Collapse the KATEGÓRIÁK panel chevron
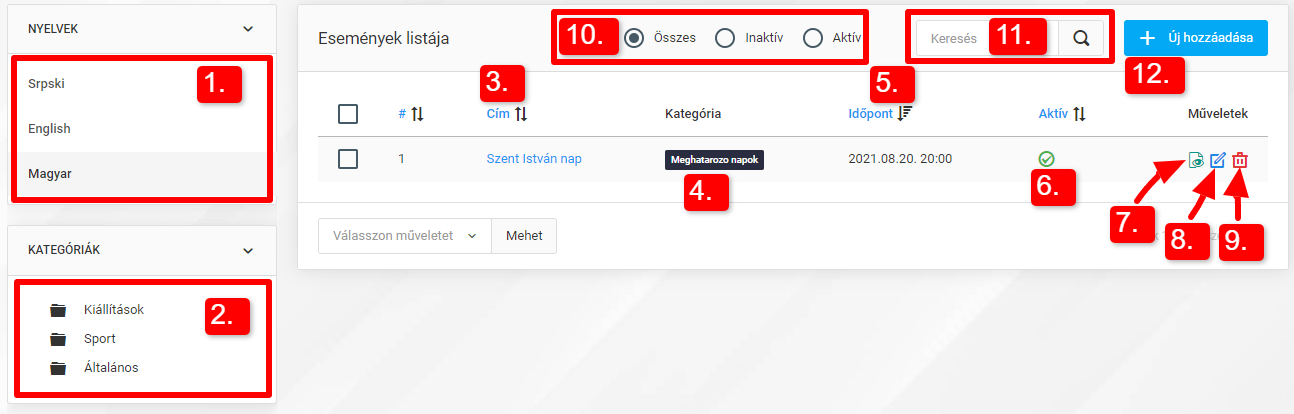 tap(248, 251)
